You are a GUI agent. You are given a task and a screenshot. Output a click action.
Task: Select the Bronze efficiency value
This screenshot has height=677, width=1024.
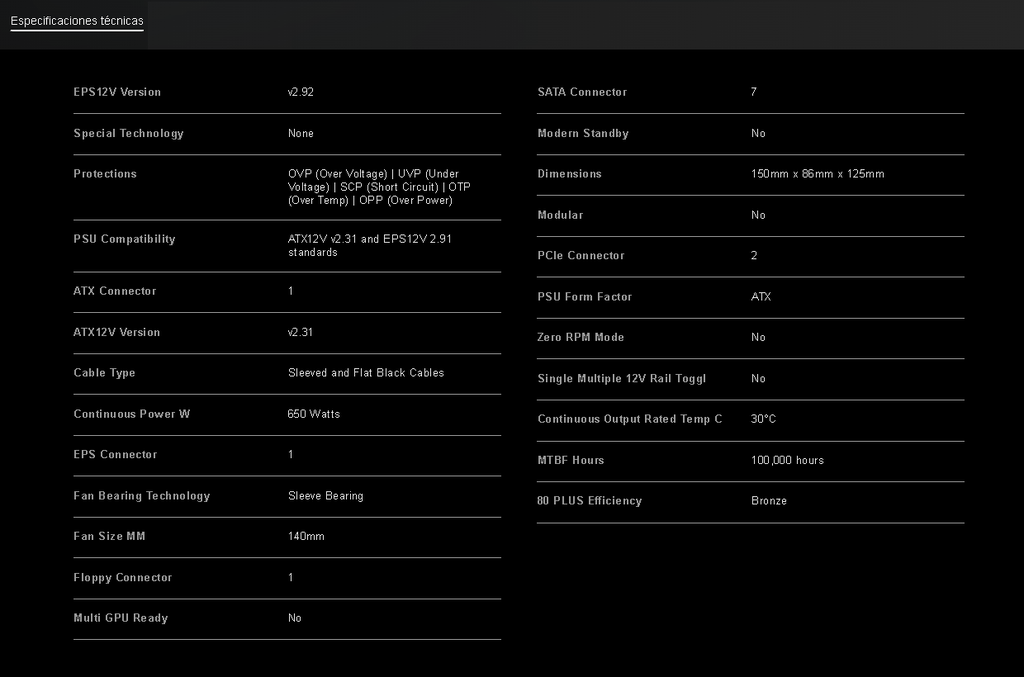tap(769, 501)
